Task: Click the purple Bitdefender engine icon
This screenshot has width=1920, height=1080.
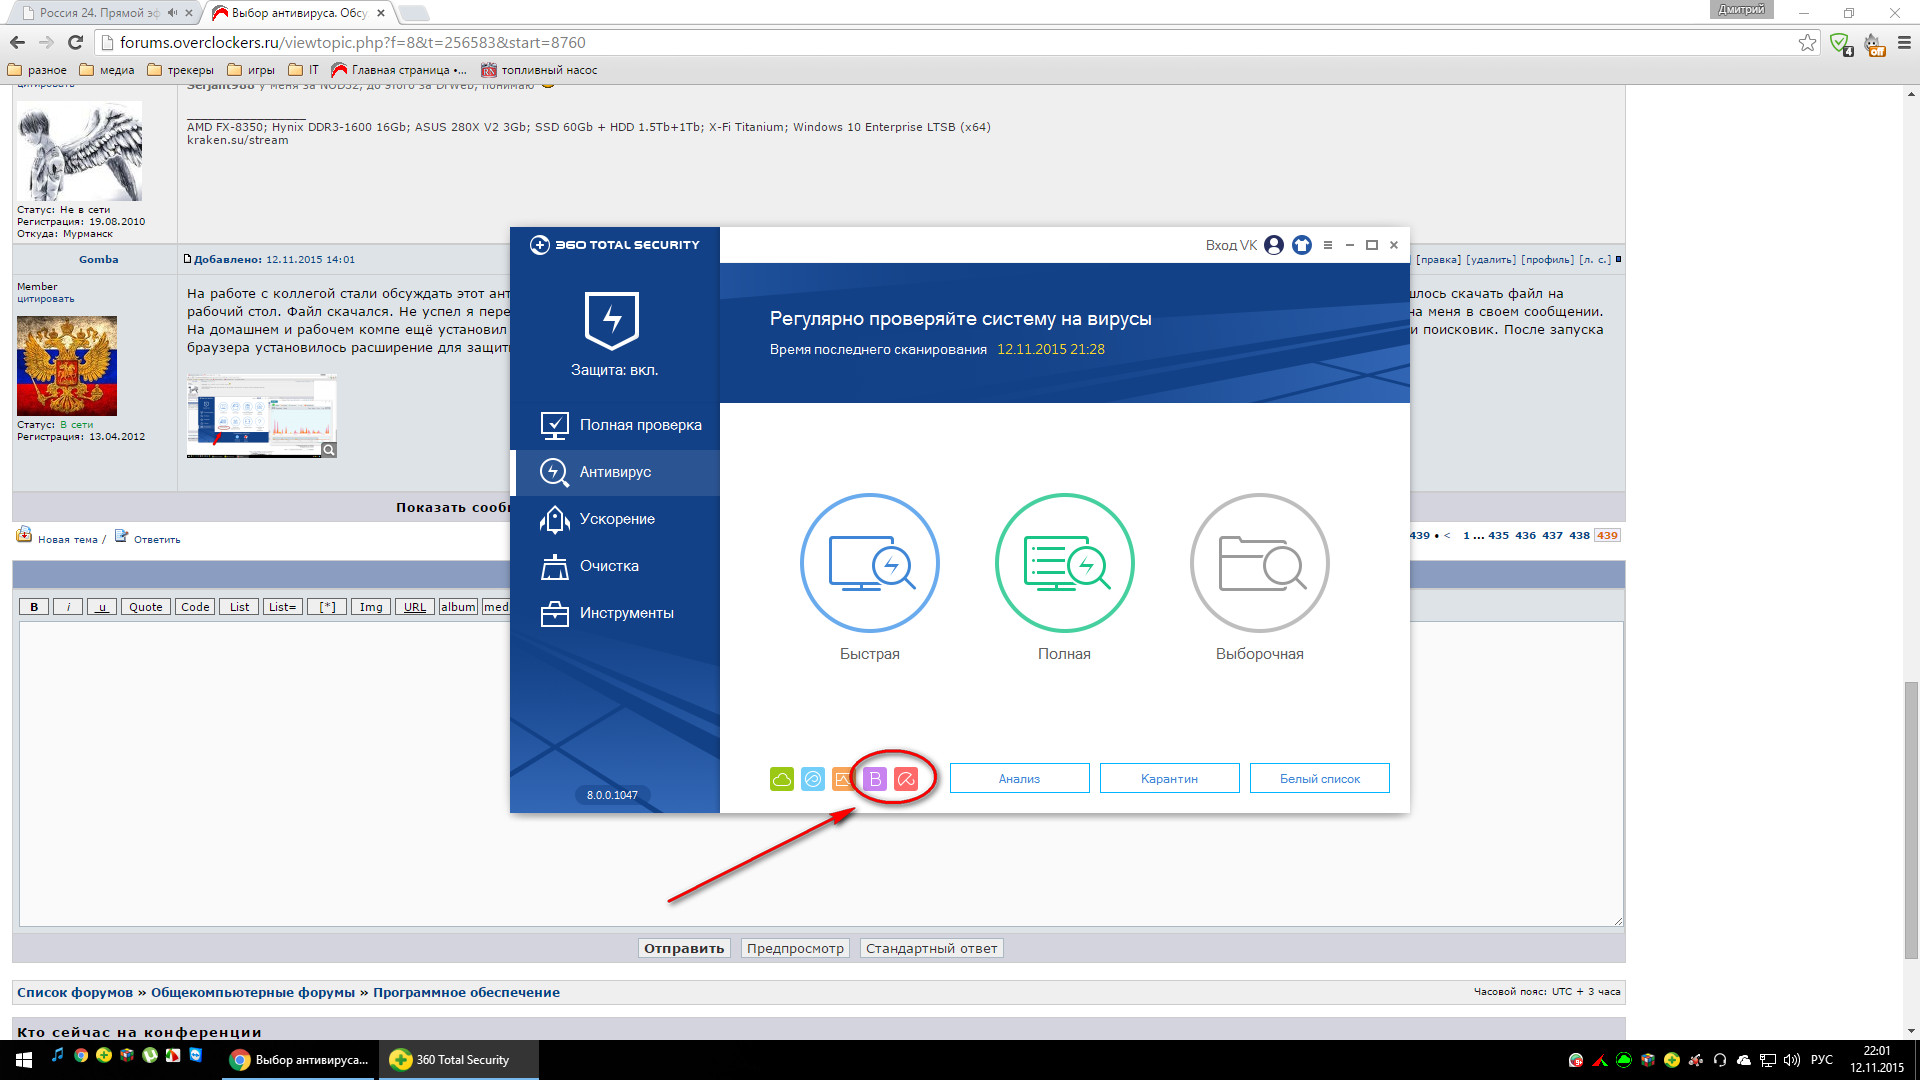Action: click(x=875, y=779)
